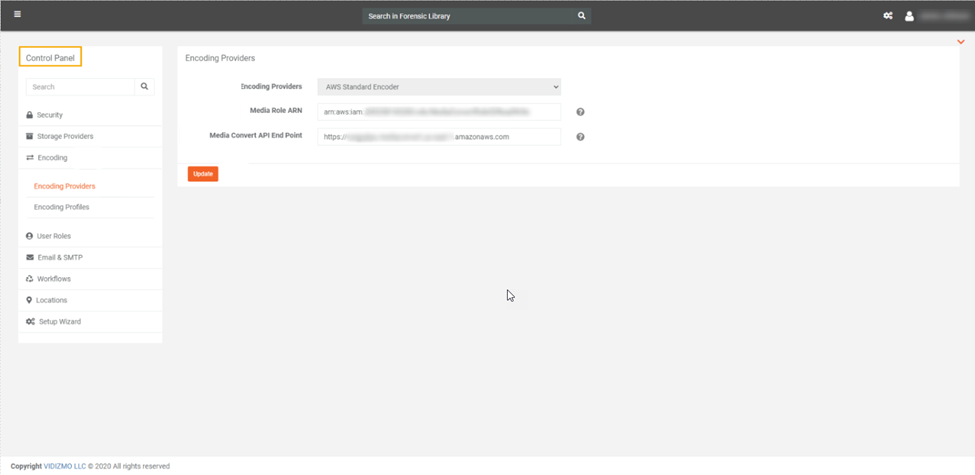Focus the Search in Forensic Library field
This screenshot has height=475, width=975.
[468, 16]
